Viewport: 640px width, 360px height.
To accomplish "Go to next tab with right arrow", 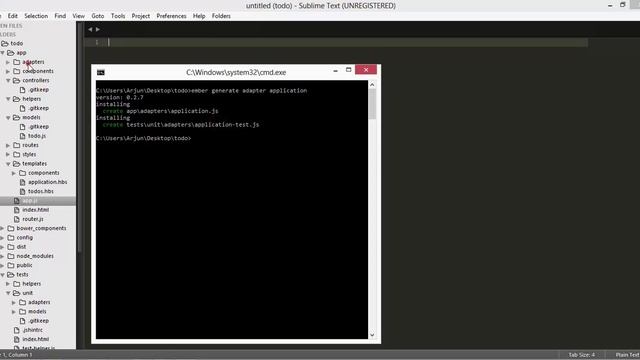I will [98, 29].
